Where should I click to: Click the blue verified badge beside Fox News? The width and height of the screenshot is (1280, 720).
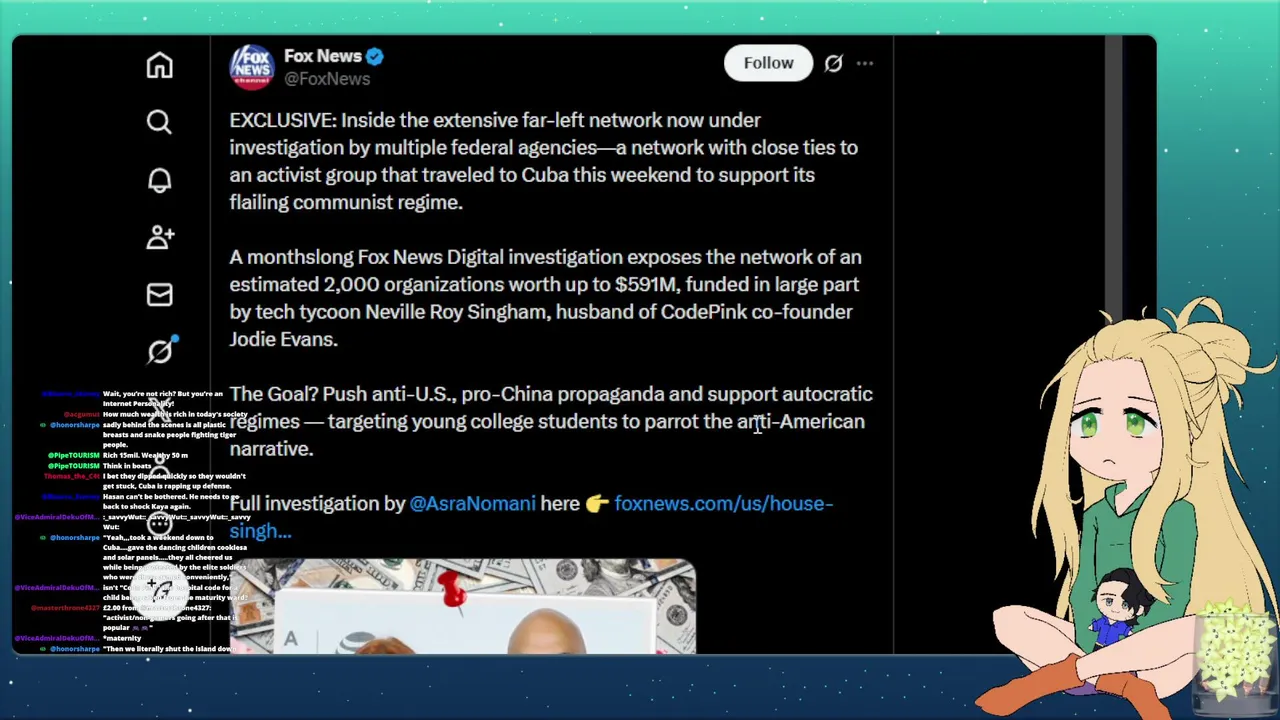(x=375, y=57)
